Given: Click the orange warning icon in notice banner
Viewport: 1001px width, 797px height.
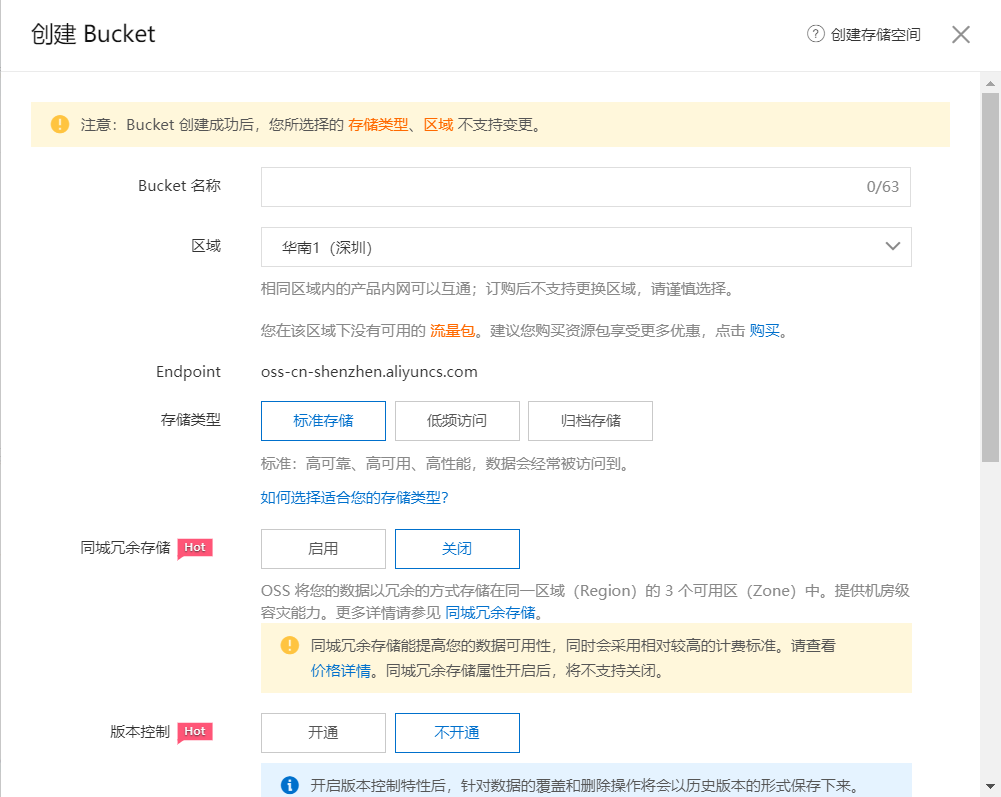Looking at the screenshot, I should pyautogui.click(x=60, y=125).
